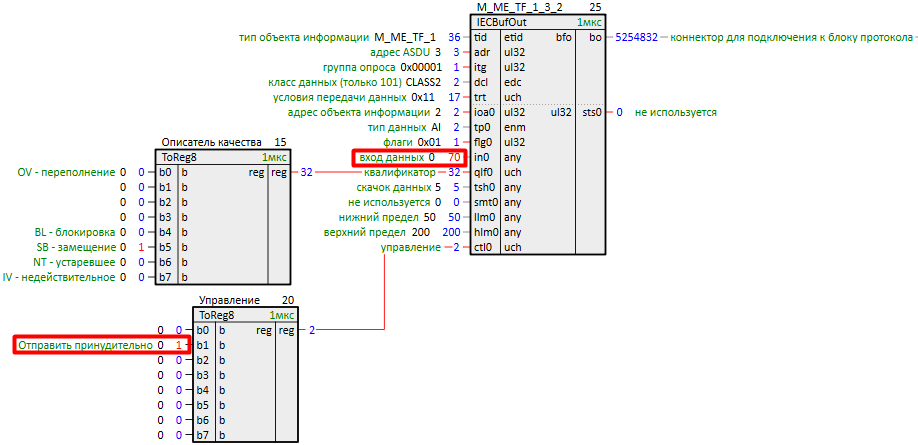Select the IECBufOut block header

coord(538,22)
